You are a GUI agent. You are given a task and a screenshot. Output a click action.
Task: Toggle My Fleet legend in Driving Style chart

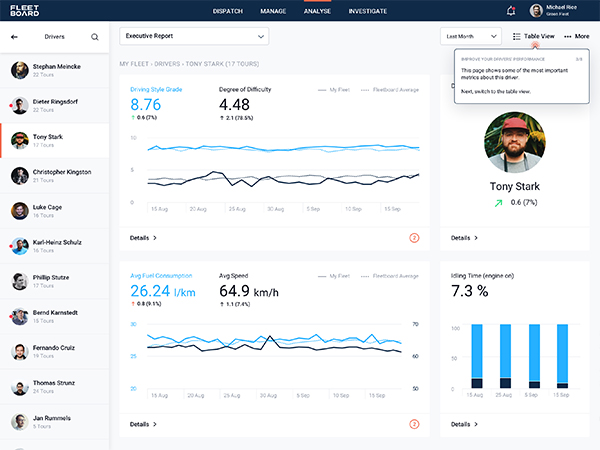pyautogui.click(x=334, y=90)
